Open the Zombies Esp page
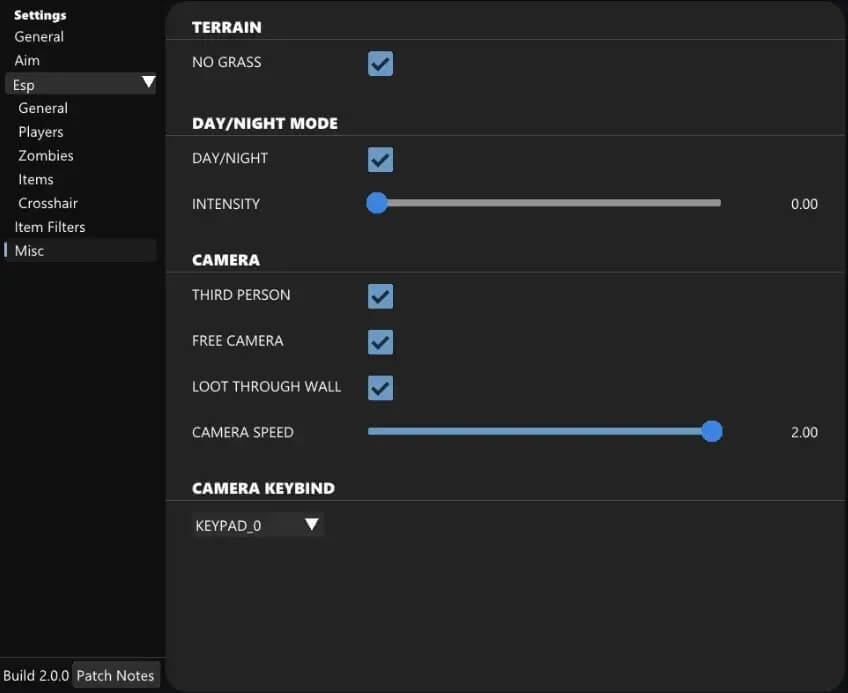Viewport: 848px width, 693px height. coord(46,156)
